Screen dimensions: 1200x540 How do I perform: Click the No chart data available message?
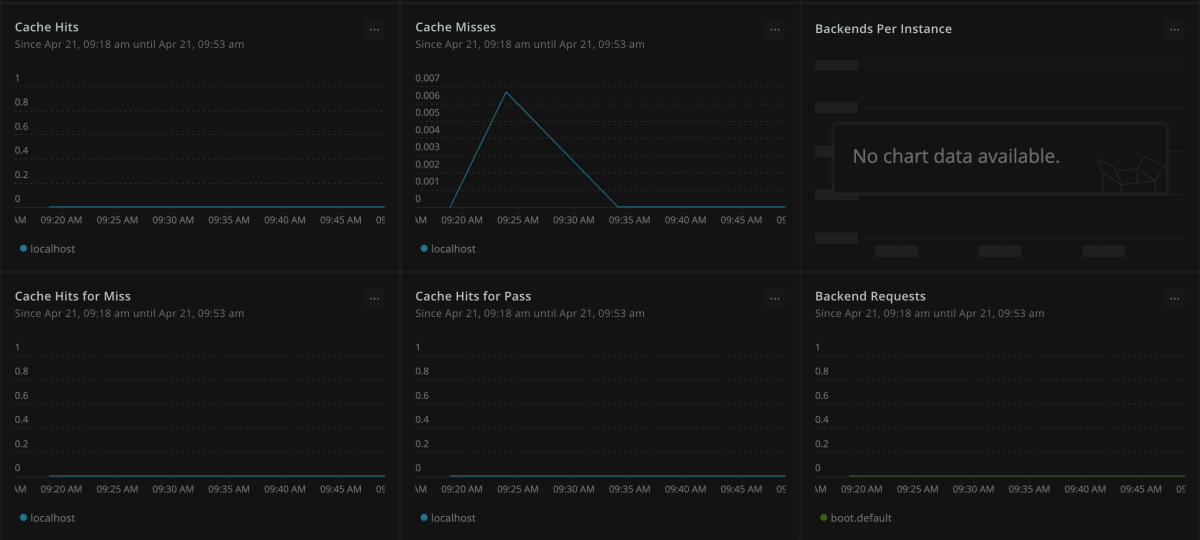(x=955, y=157)
